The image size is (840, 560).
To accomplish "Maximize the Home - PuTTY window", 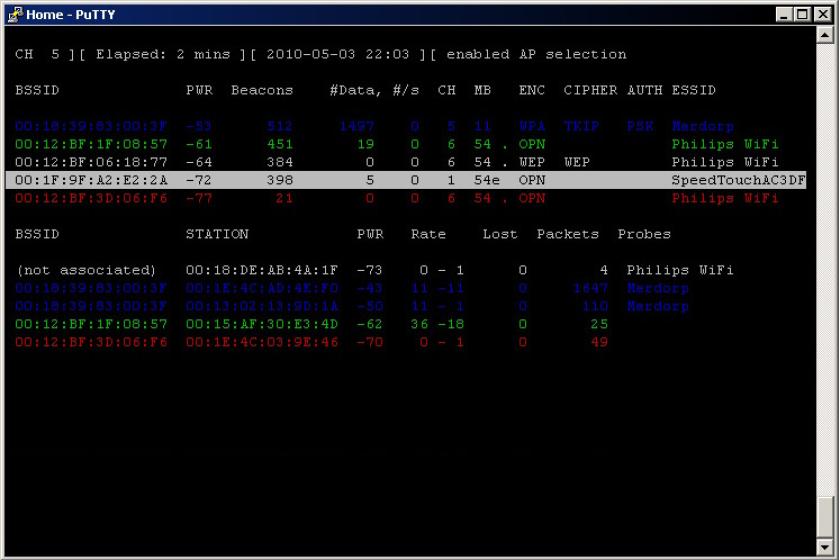I will 802,14.
